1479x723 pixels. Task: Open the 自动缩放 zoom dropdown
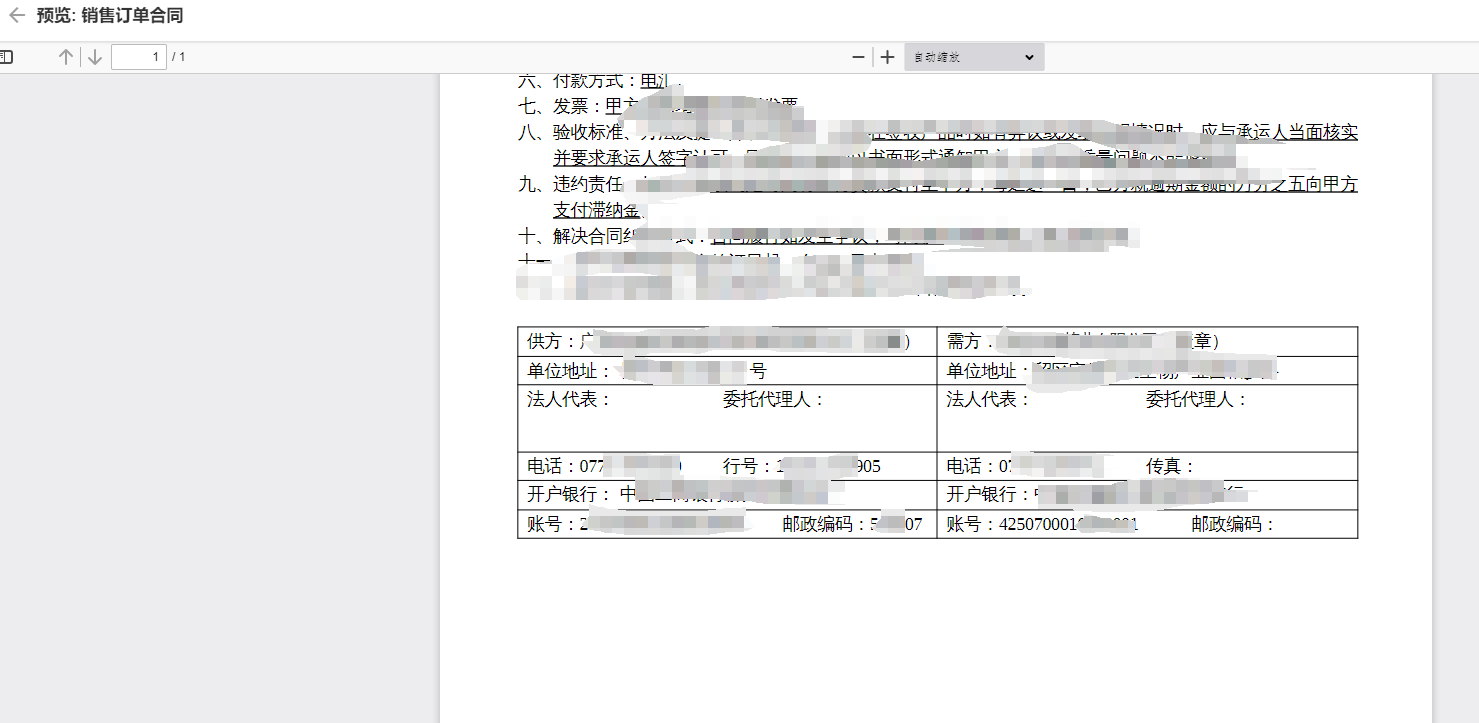coord(974,57)
